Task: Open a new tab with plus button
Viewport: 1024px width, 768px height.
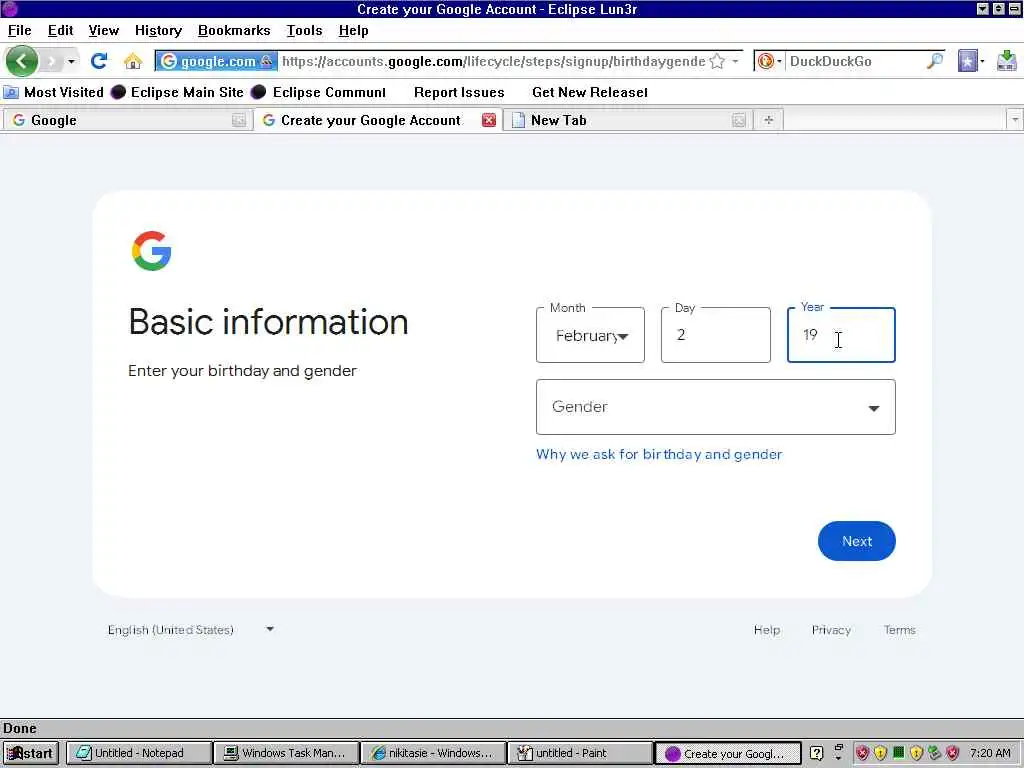Action: coord(769,120)
